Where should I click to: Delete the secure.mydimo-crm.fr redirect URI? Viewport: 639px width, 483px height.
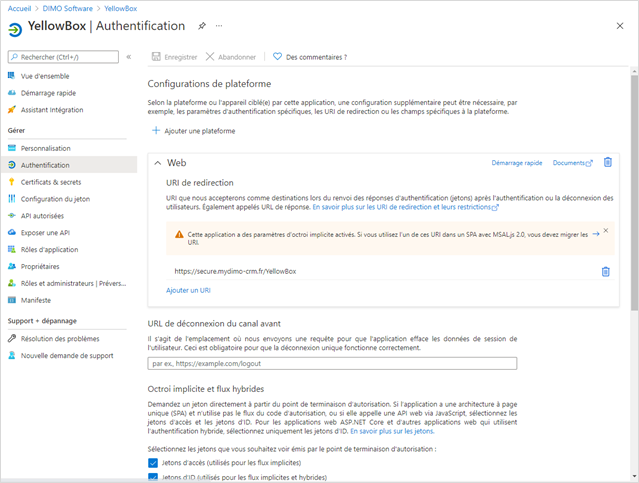click(605, 271)
